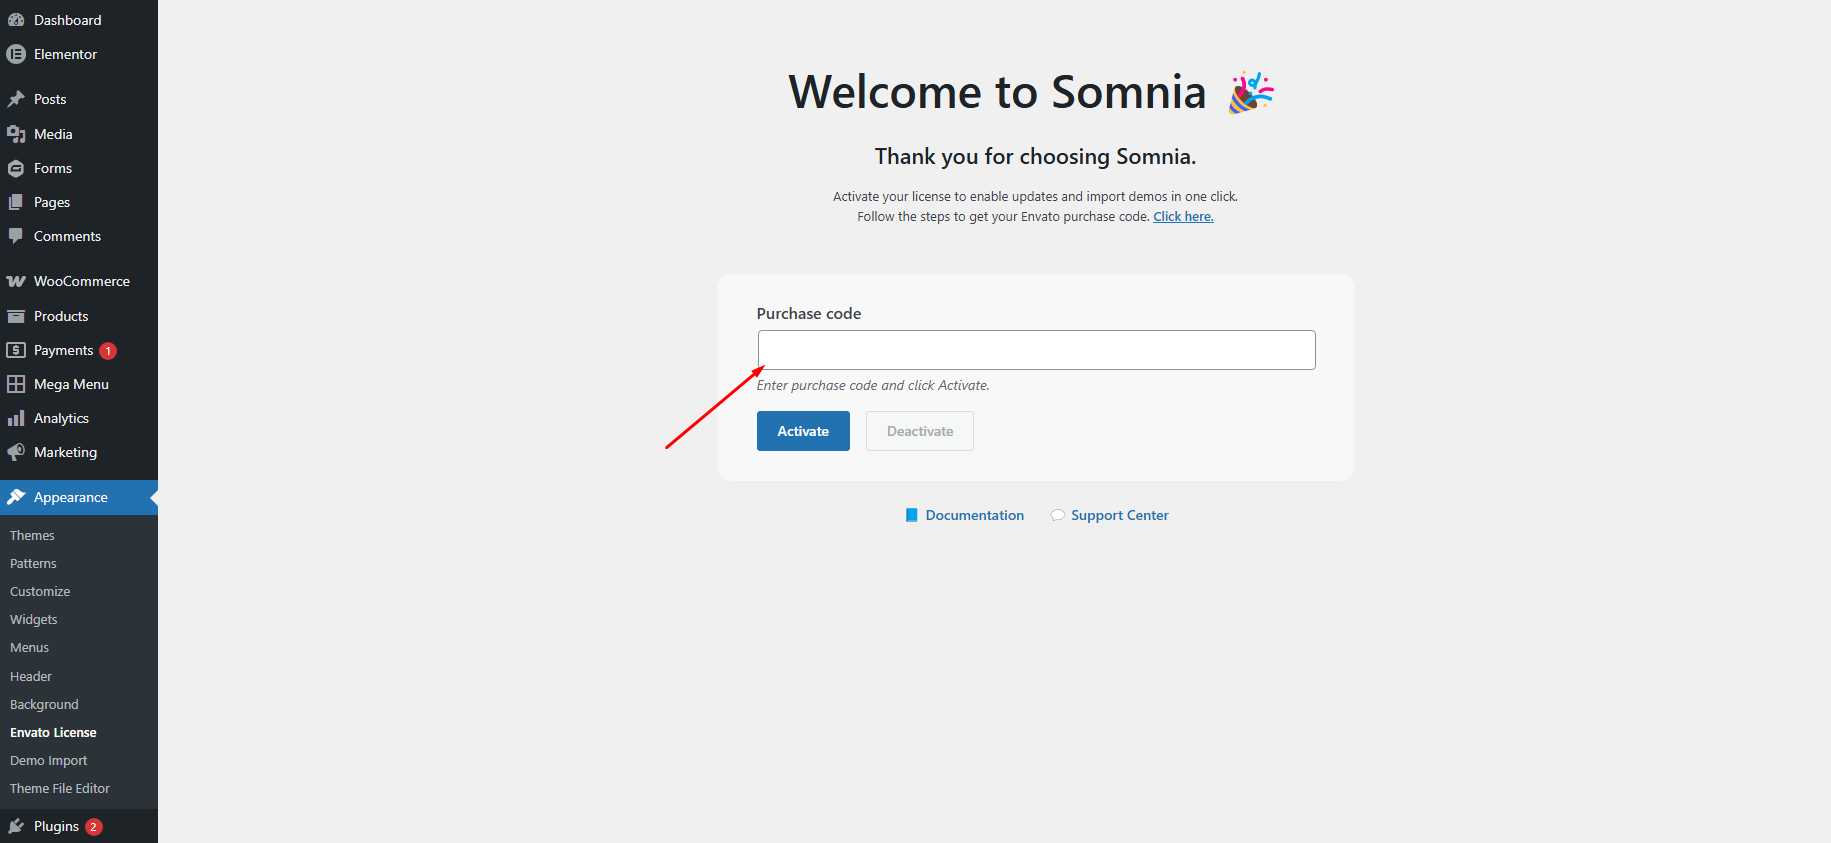This screenshot has height=843, width=1831.
Task: Click the Media library icon
Action: point(16,134)
